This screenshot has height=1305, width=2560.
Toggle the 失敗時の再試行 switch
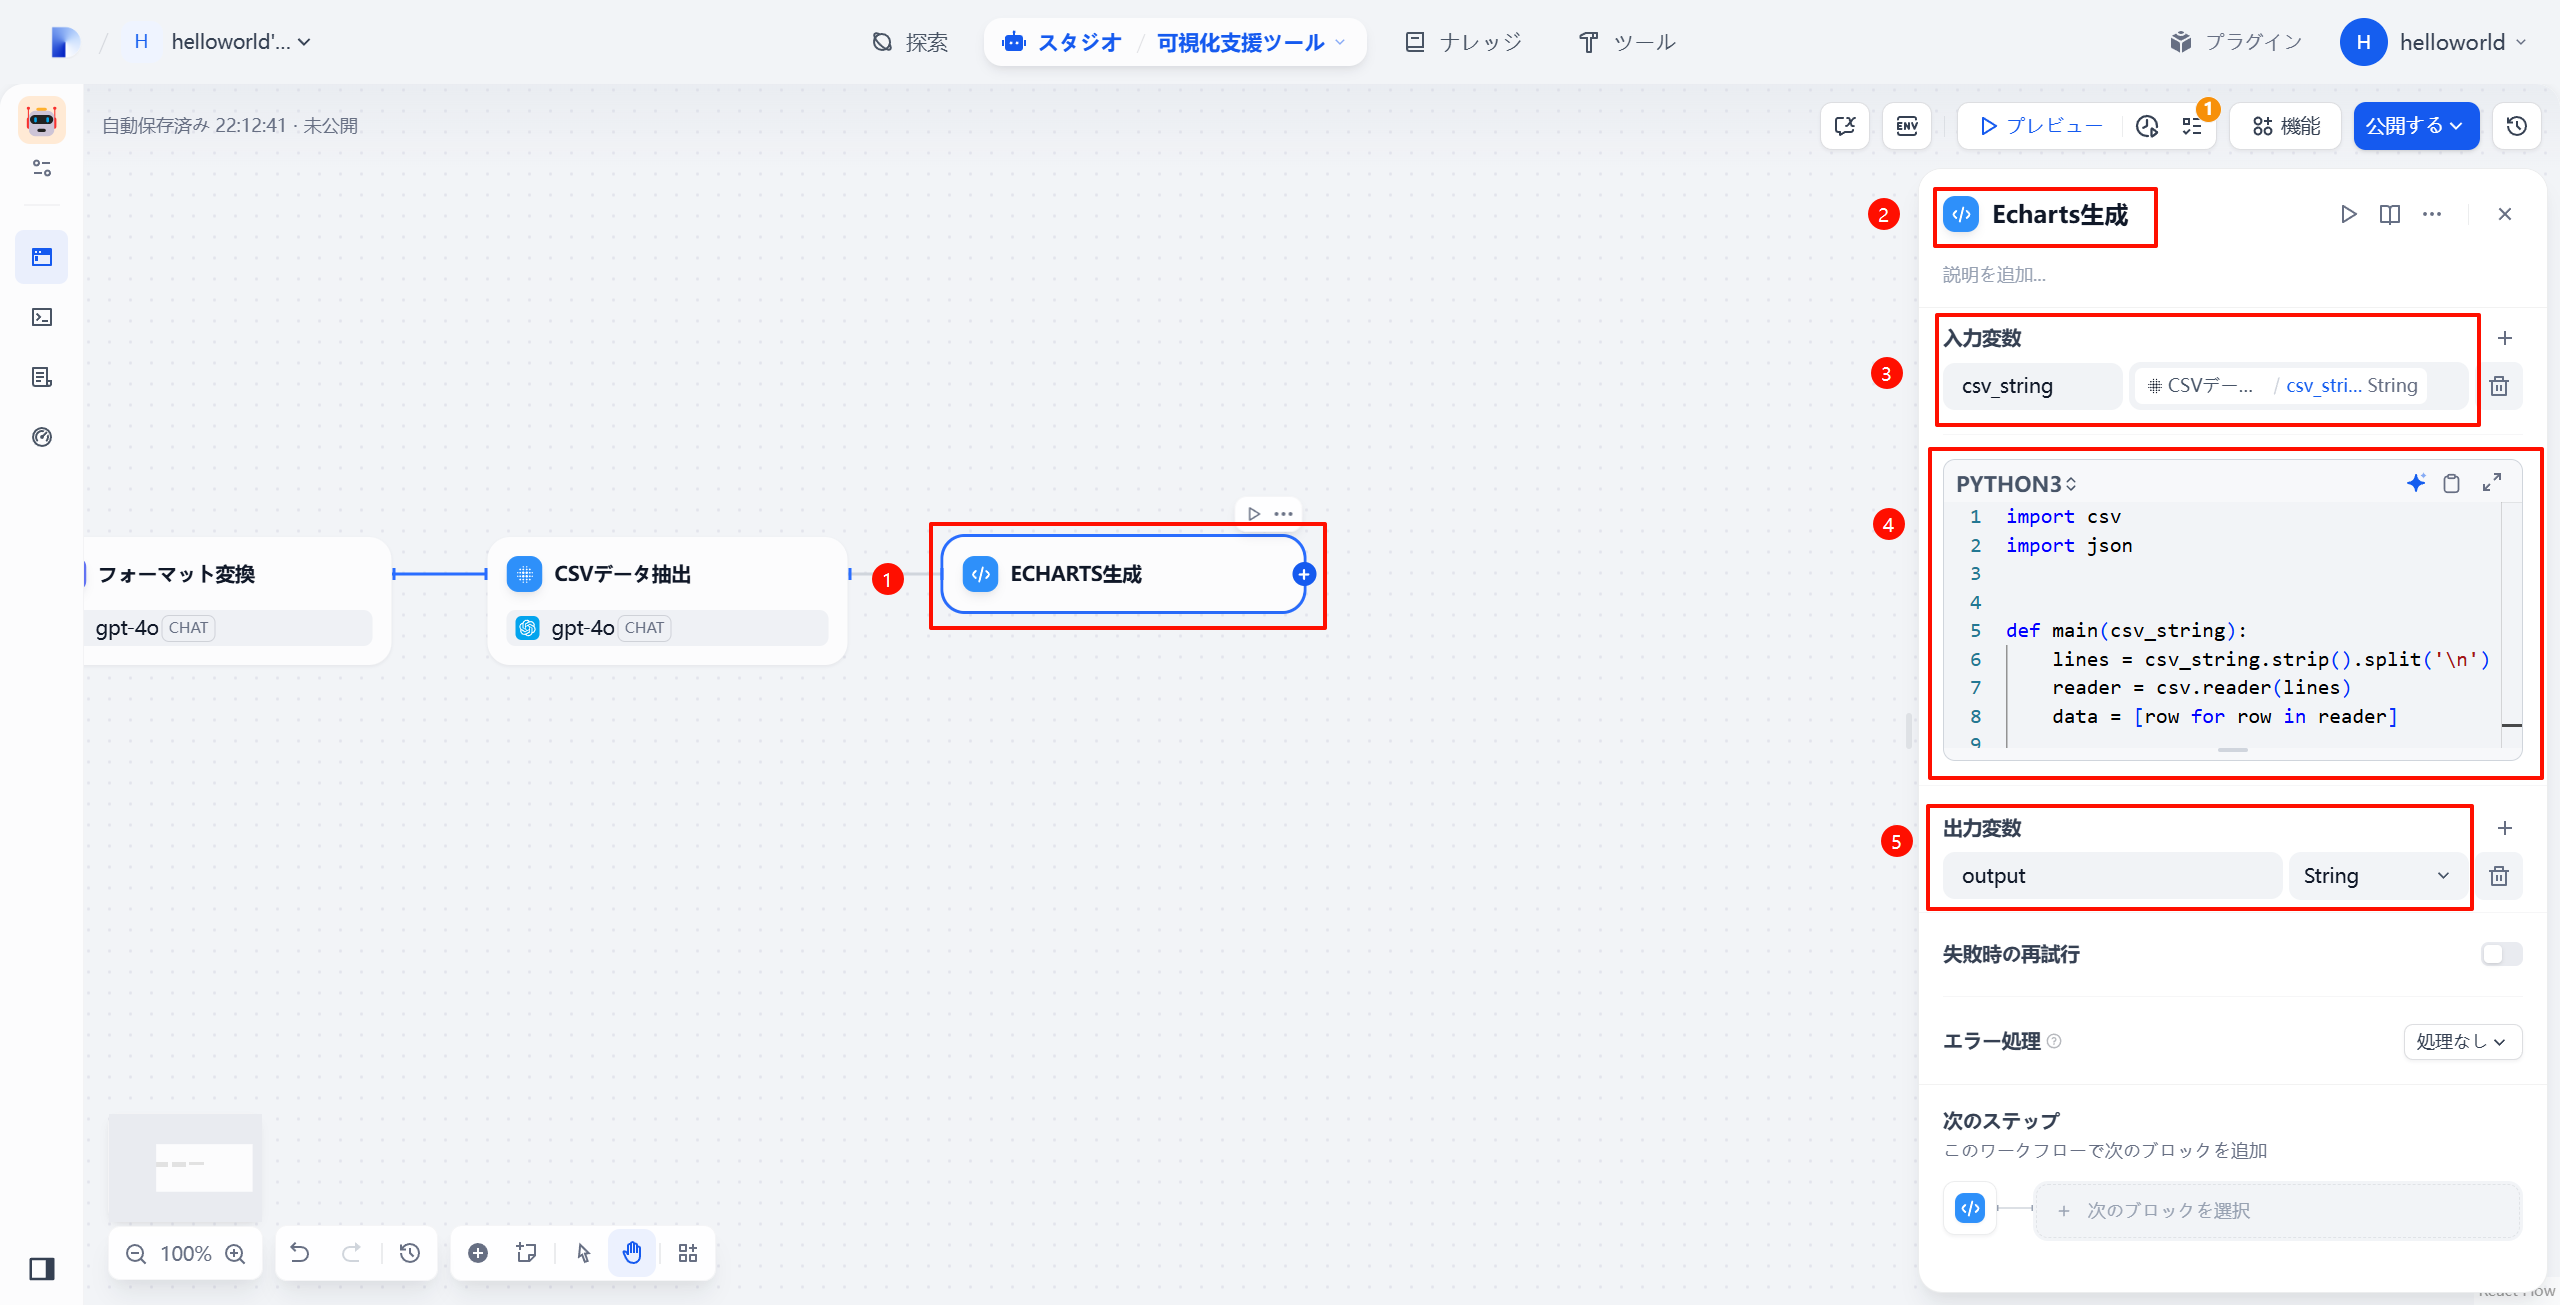point(2500,954)
